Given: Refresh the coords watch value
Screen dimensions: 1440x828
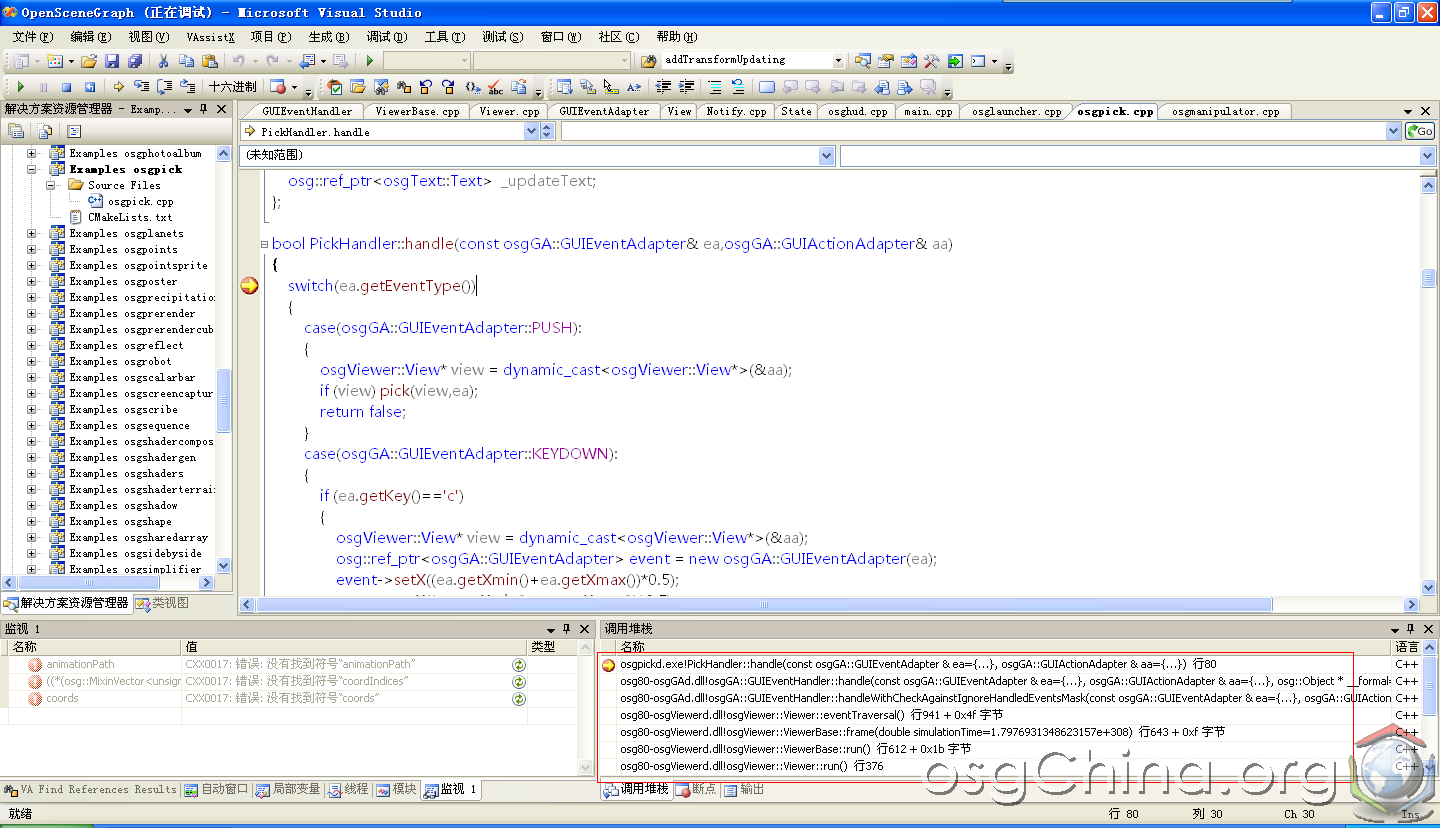Looking at the screenshot, I should [519, 698].
